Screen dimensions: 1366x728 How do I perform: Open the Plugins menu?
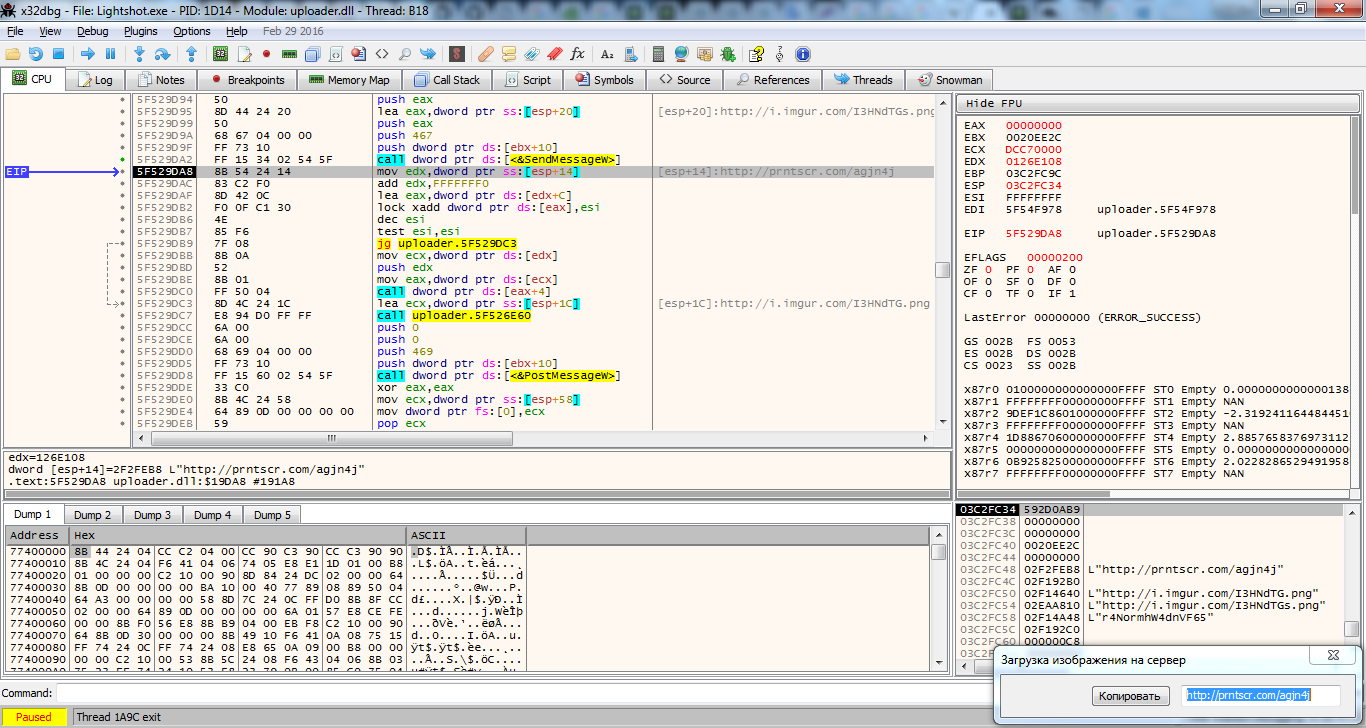(141, 31)
